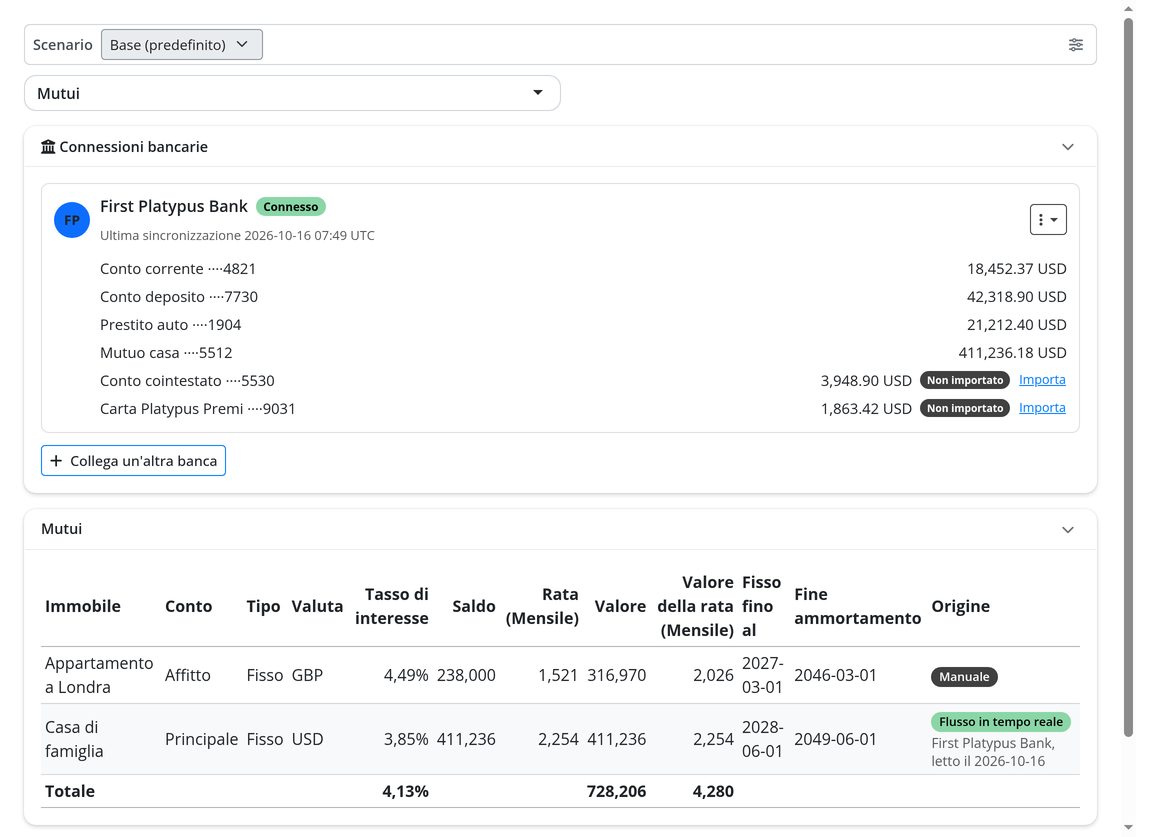This screenshot has height=837, width=1160.
Task: Click the 238,000 saldo cell
Action: [466, 675]
